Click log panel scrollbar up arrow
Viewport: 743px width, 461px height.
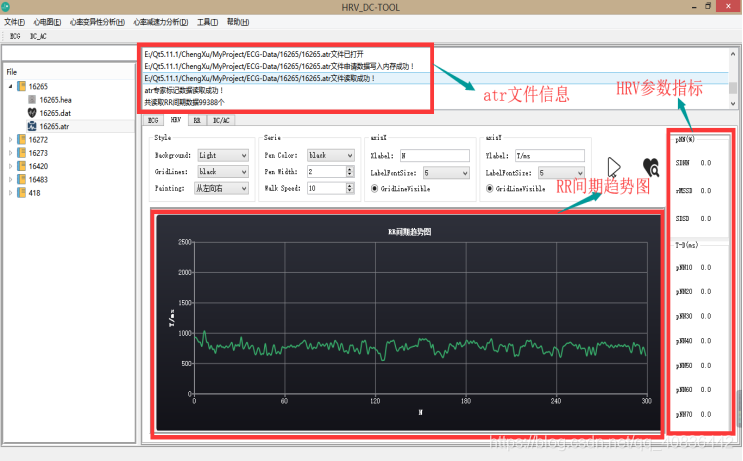coord(733,54)
